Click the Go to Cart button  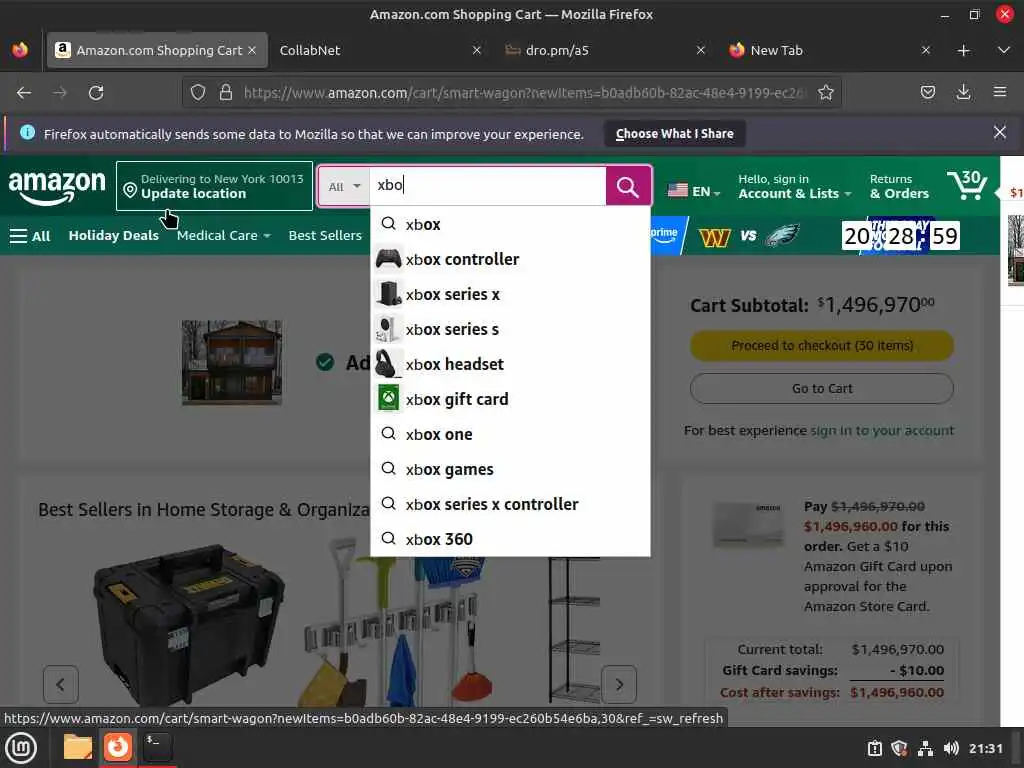click(822, 389)
